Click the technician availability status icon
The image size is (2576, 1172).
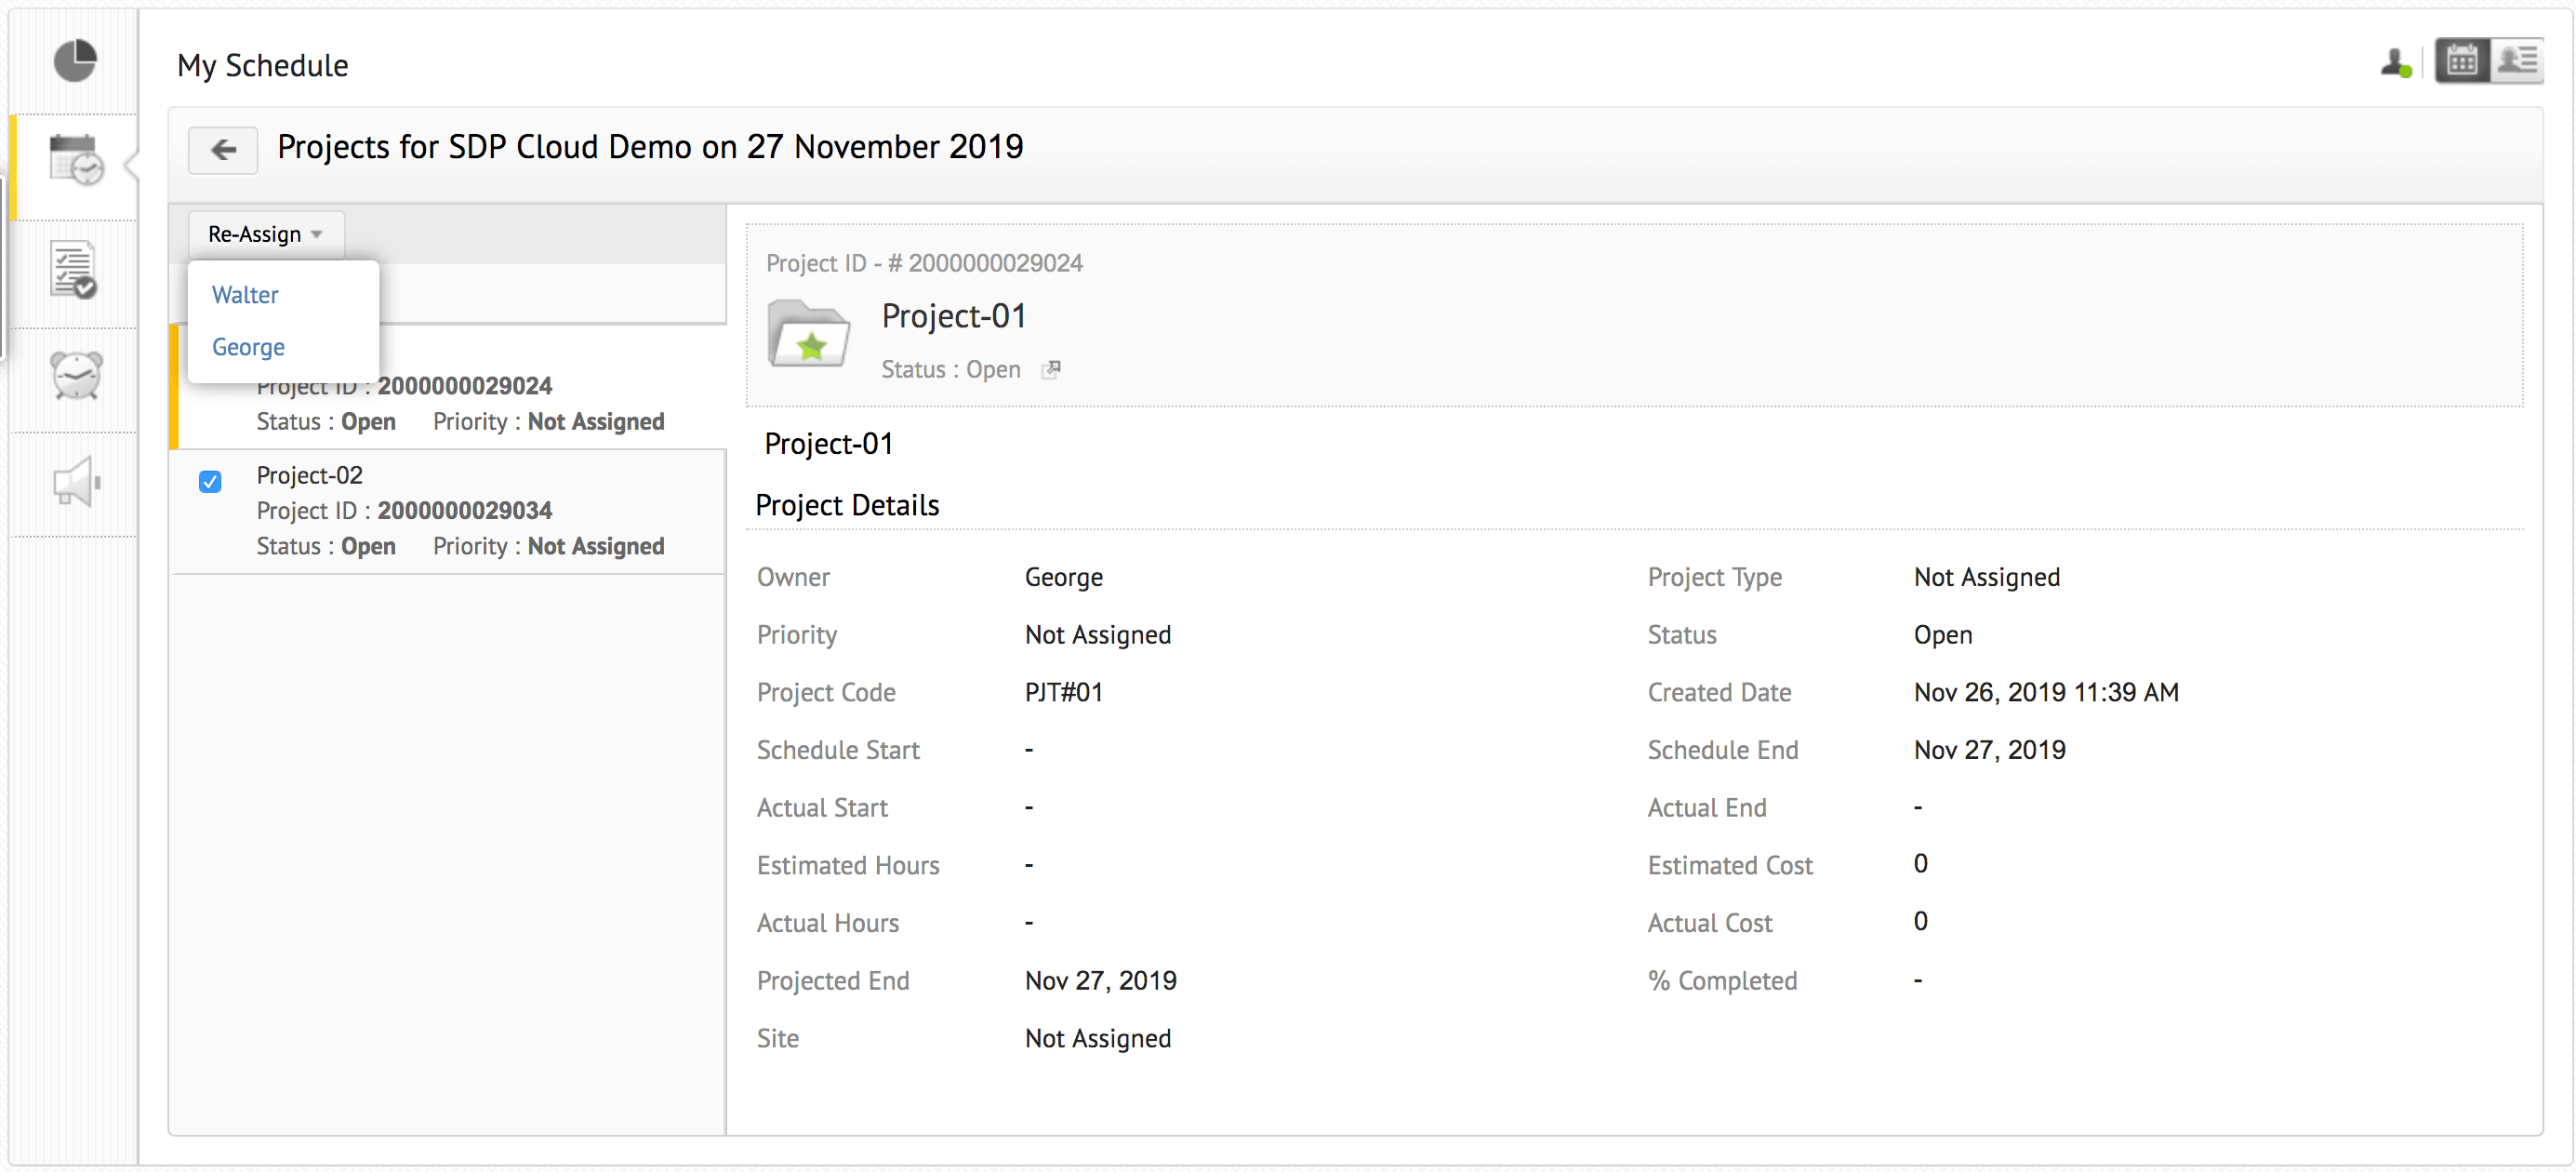[2395, 64]
